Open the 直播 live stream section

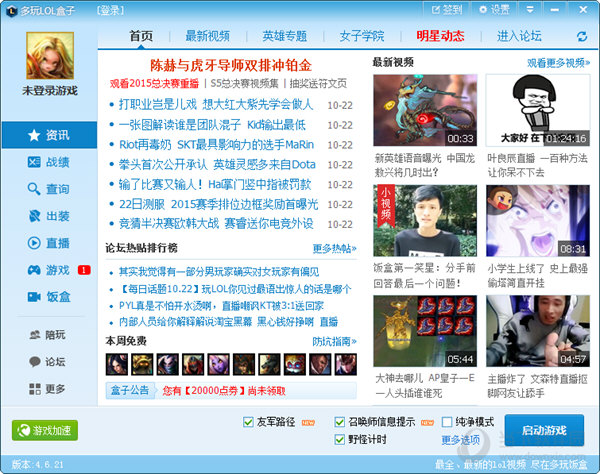(x=49, y=243)
